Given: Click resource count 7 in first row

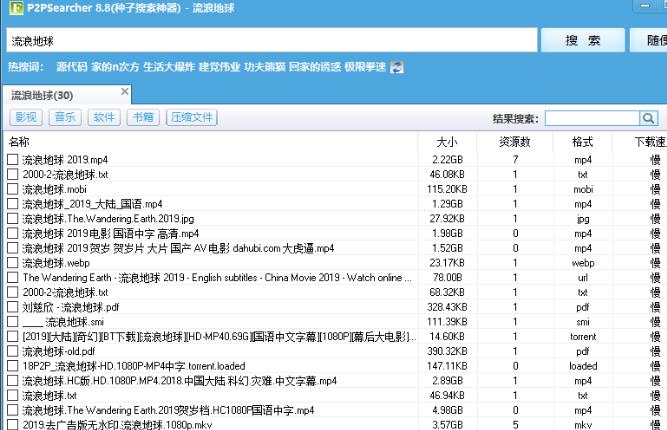Looking at the screenshot, I should 515,159.
